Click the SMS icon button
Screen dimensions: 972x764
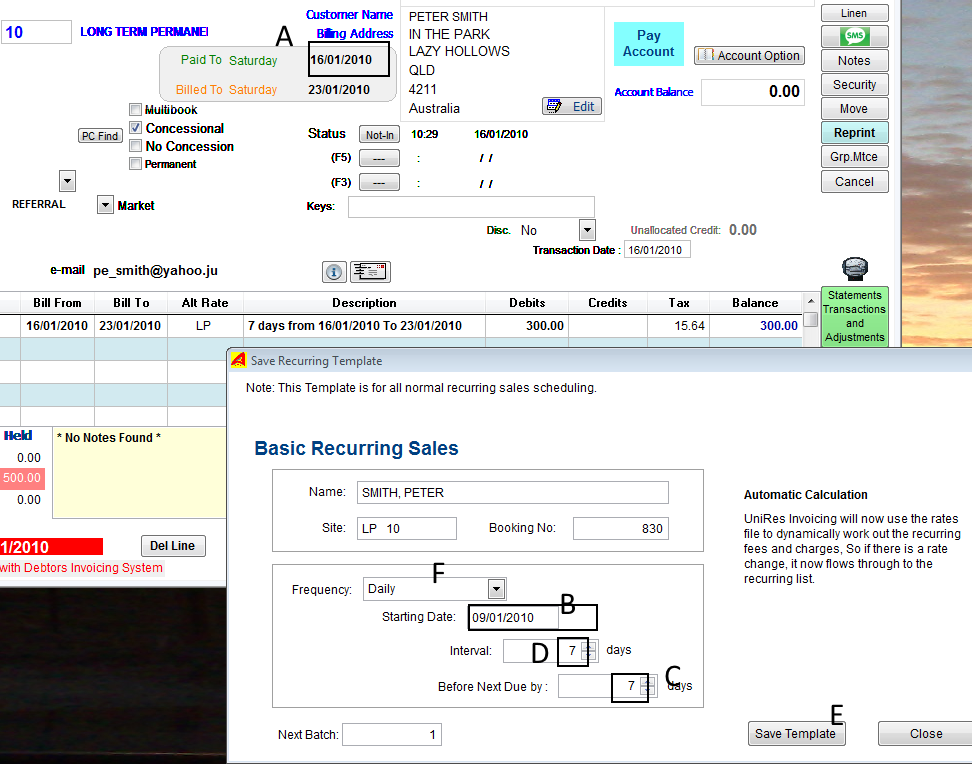pos(854,37)
